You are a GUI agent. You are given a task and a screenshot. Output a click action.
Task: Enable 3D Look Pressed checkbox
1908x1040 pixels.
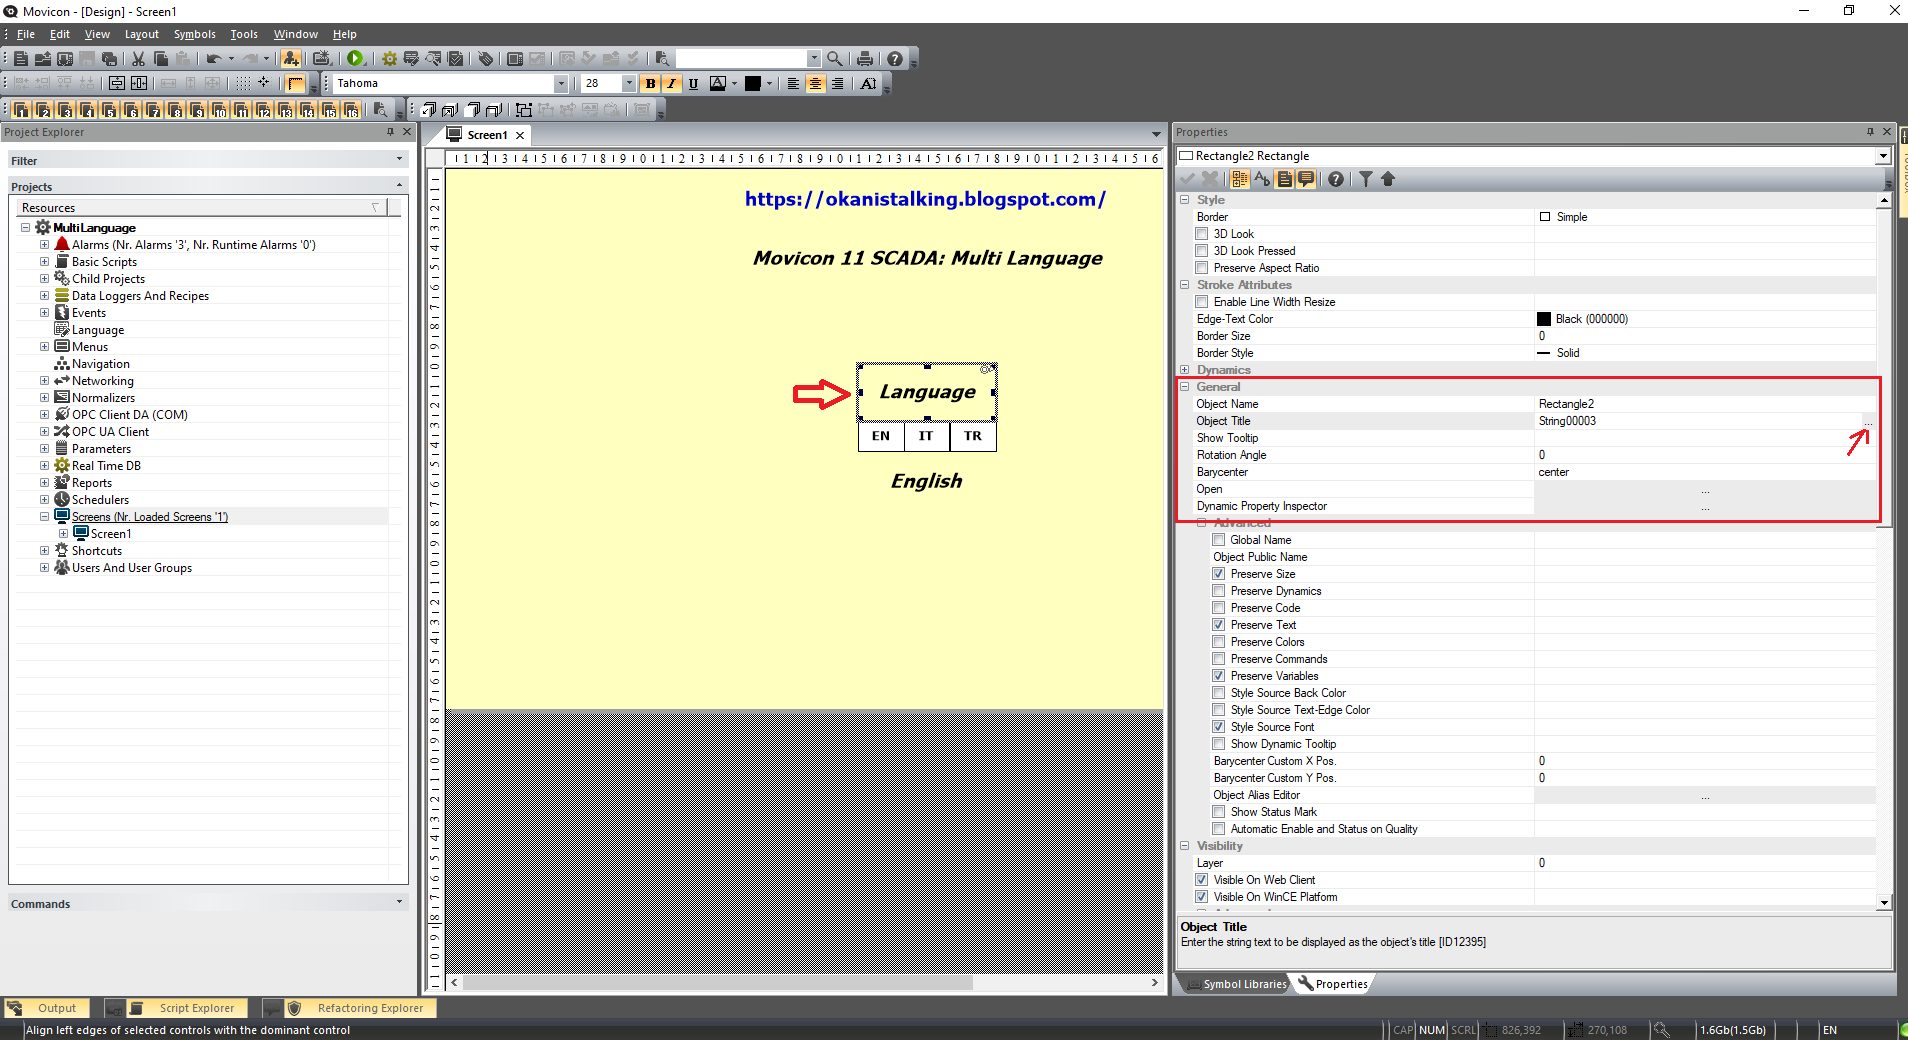click(1202, 251)
